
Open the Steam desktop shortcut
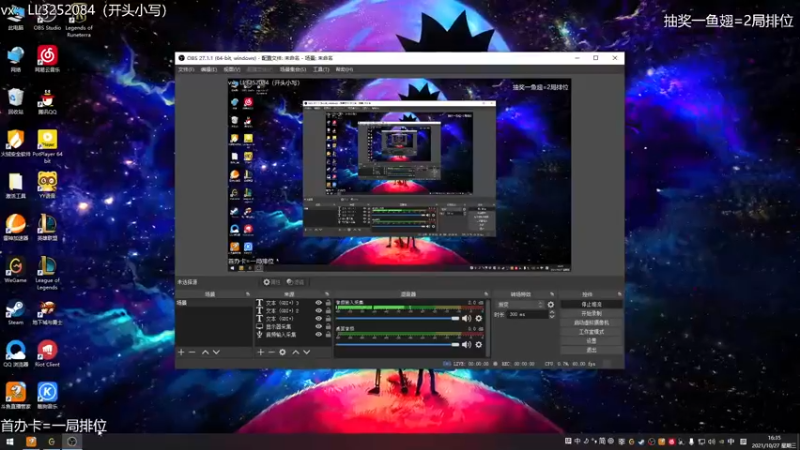click(x=15, y=312)
